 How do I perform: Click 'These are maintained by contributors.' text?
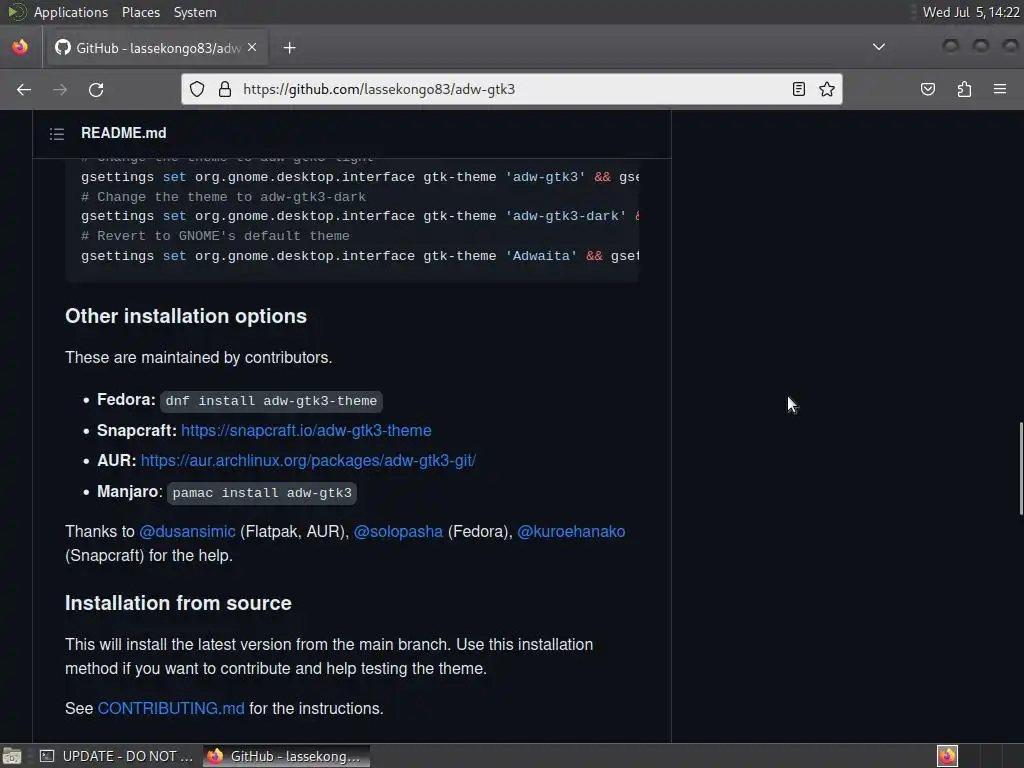point(199,357)
